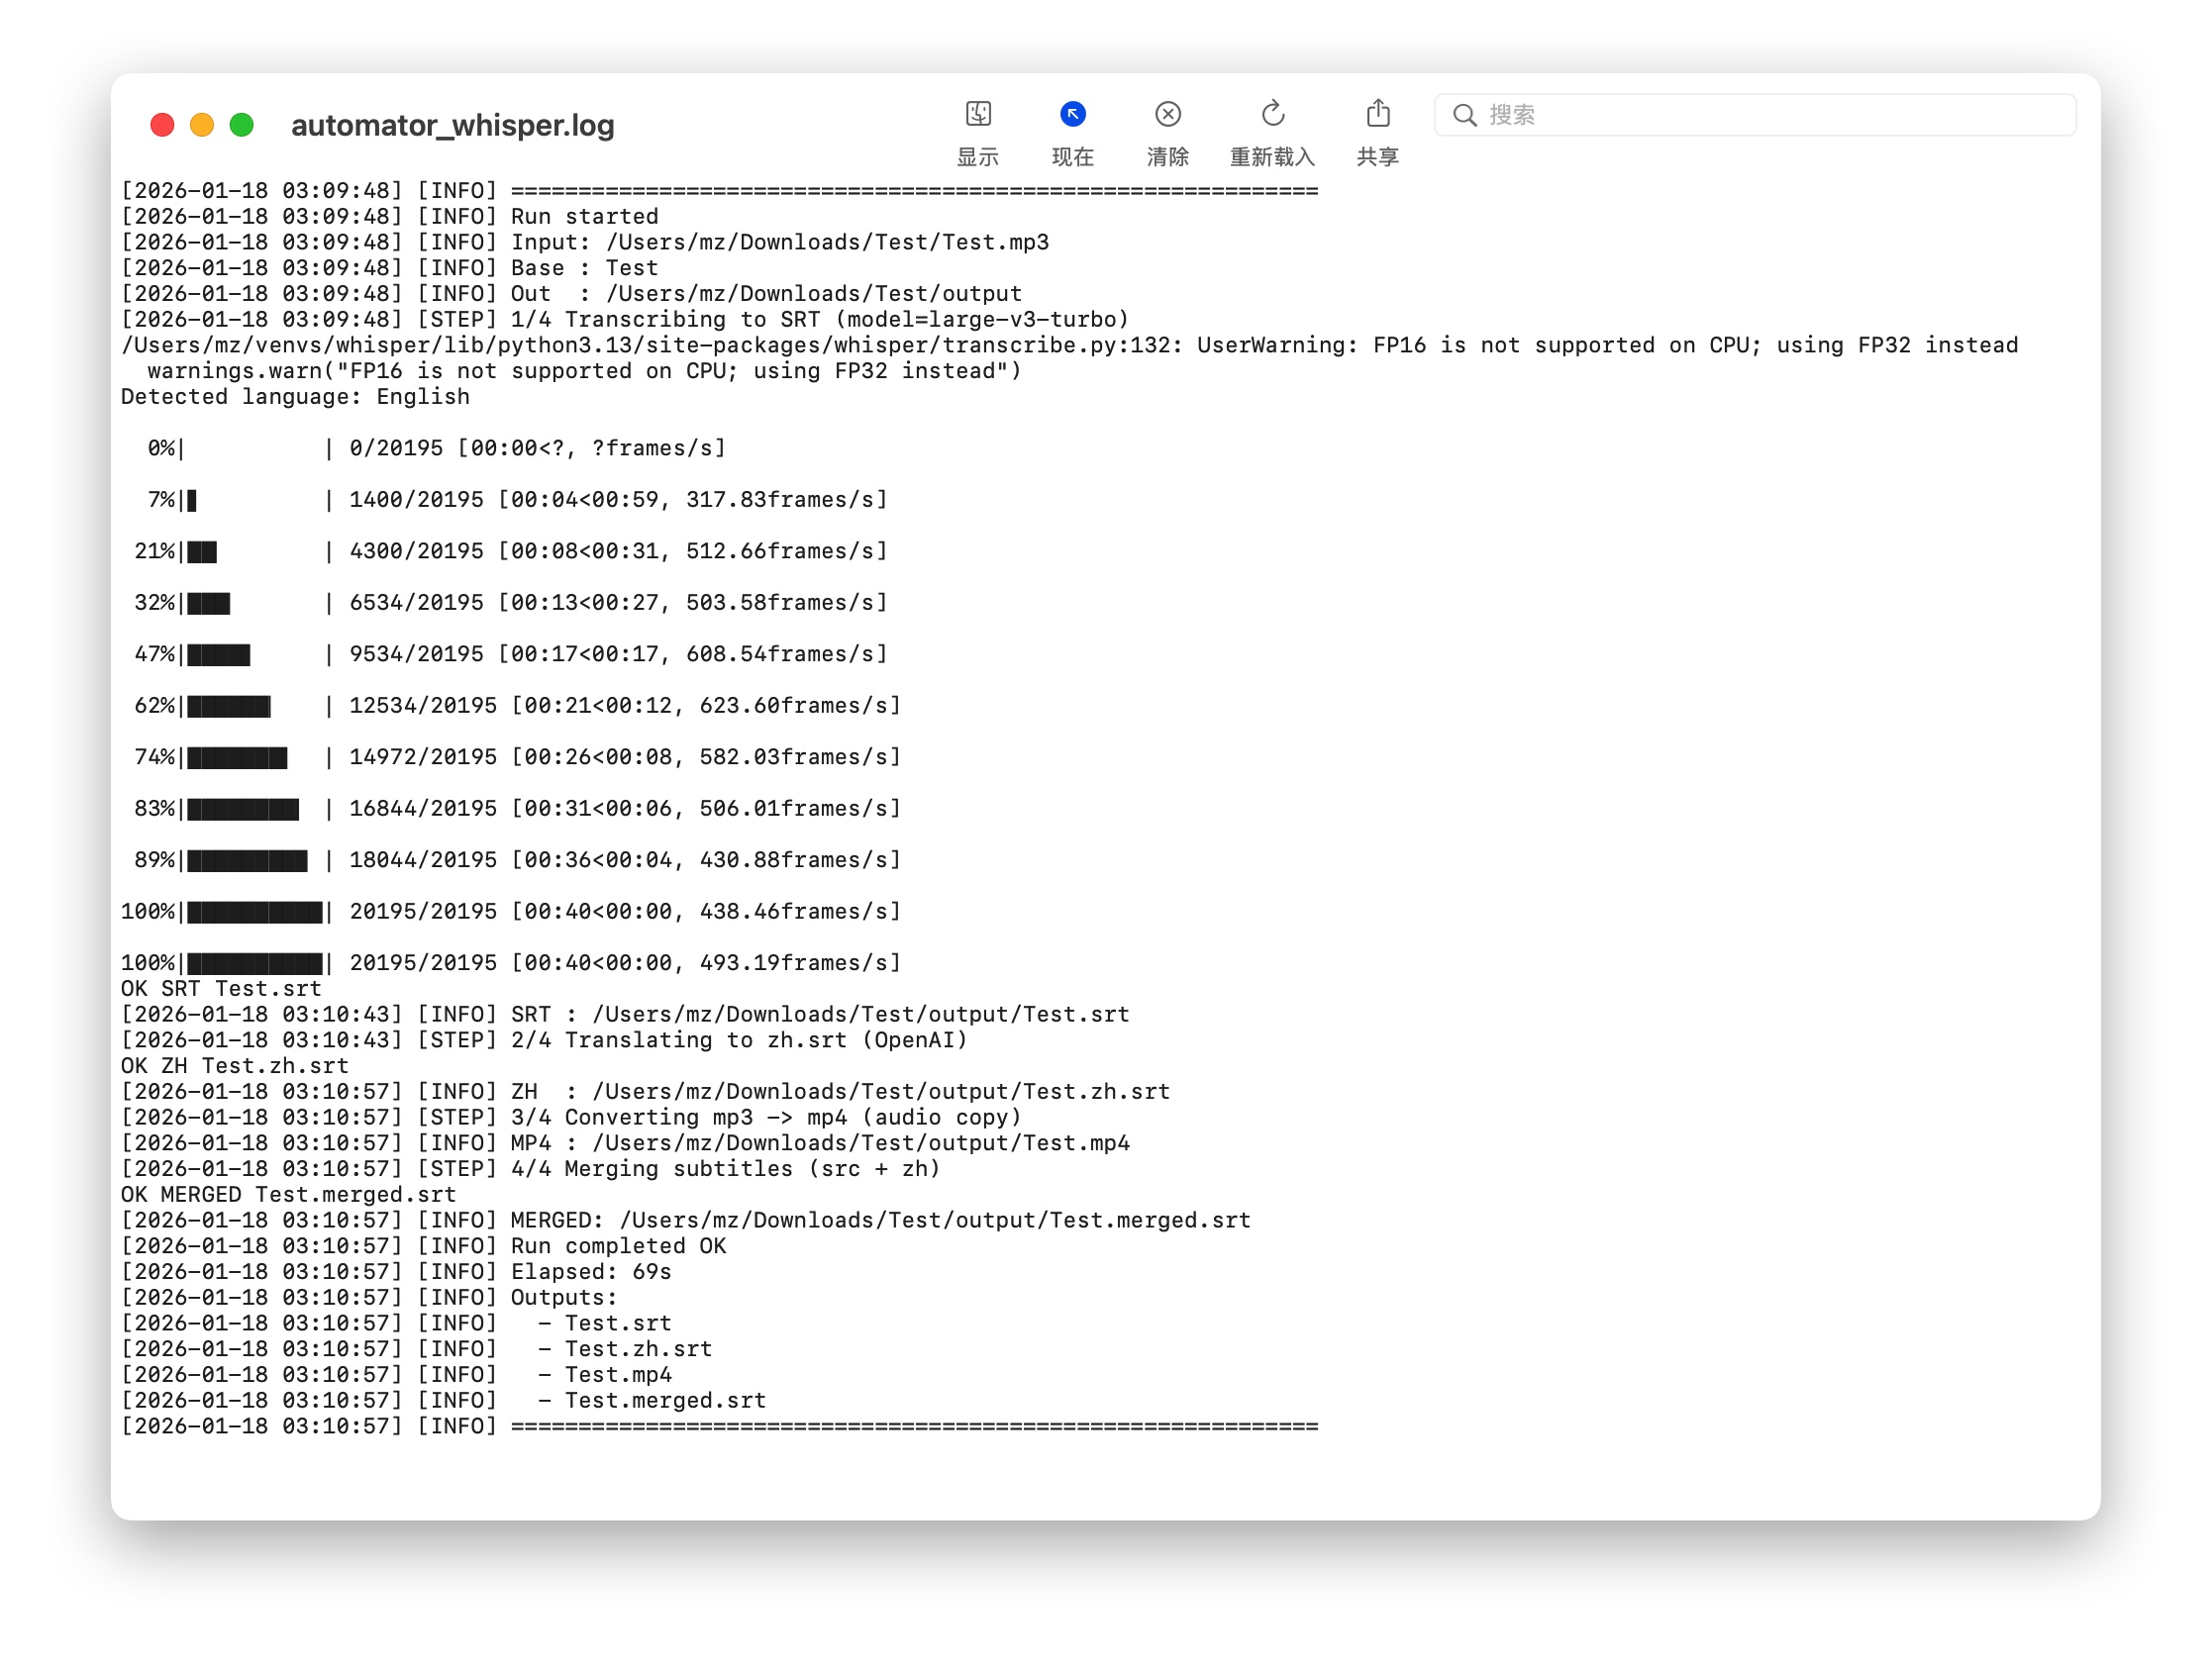Click the 100% completed progress bar line
The height and width of the screenshot is (1669, 2212).
click(510, 911)
